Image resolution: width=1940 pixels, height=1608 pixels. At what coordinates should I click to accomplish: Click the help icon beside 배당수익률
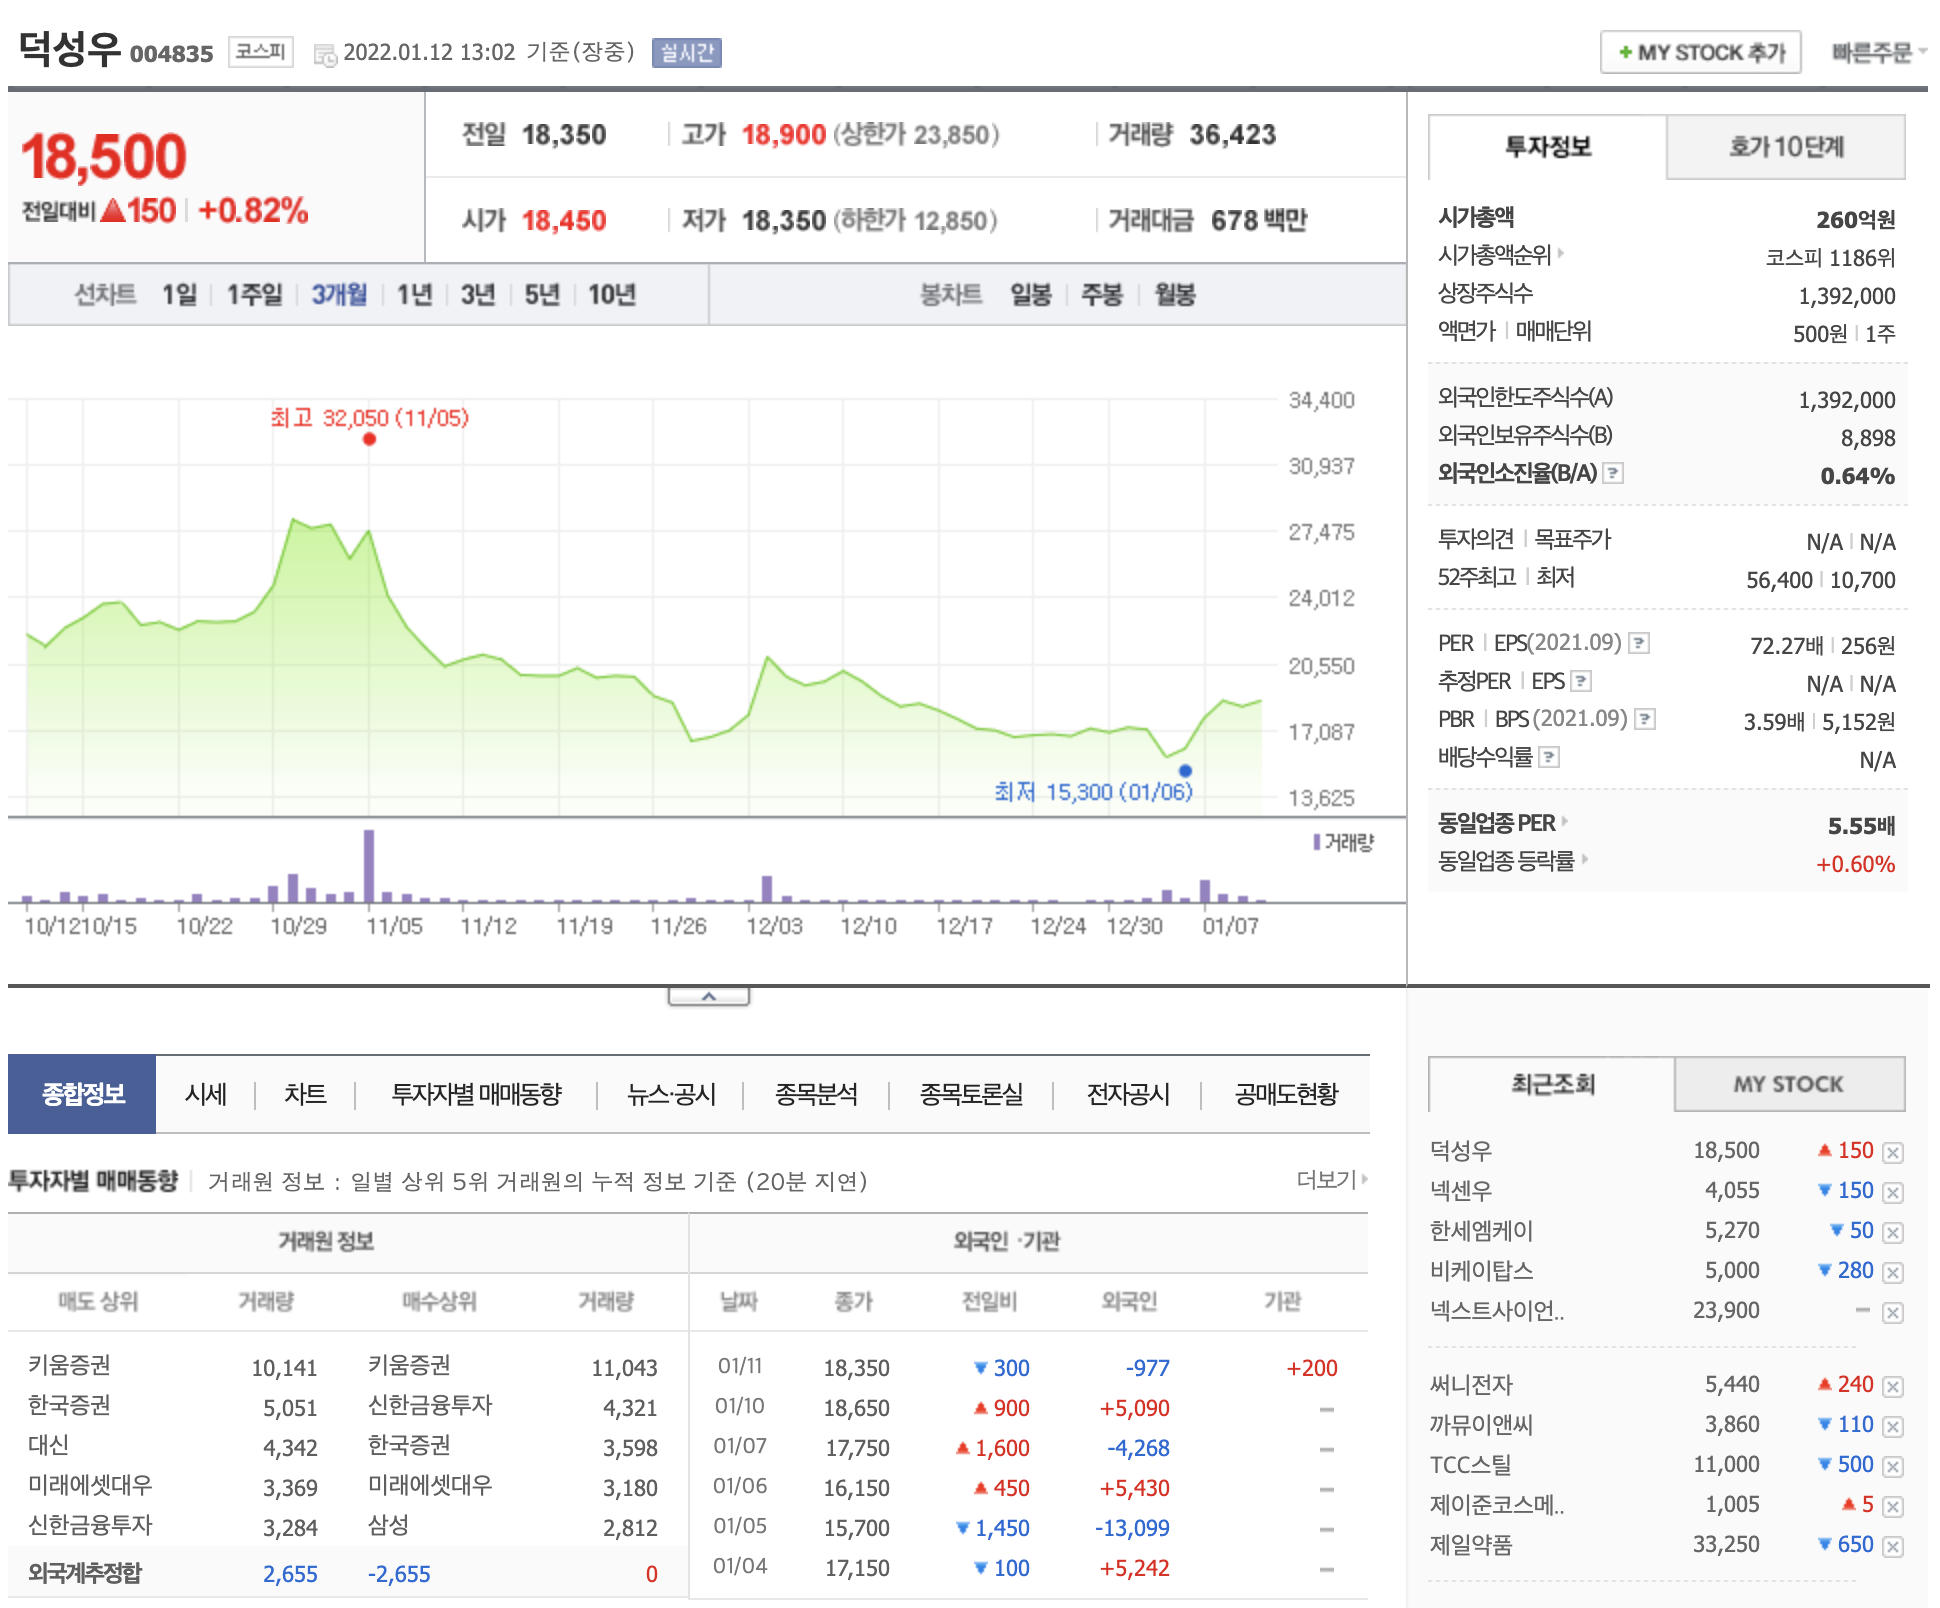[1548, 757]
